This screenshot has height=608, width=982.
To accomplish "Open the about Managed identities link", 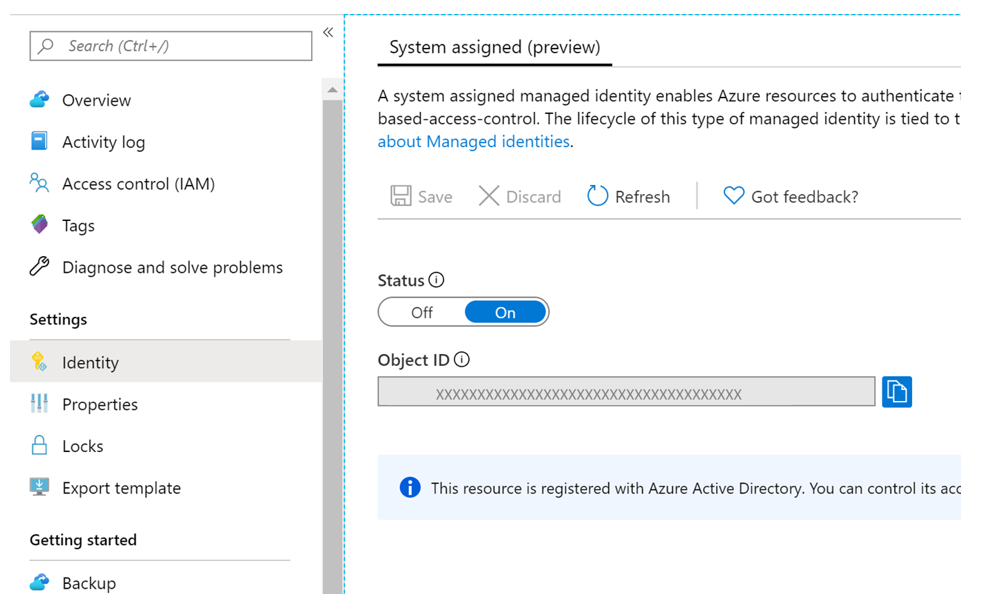I will [473, 141].
